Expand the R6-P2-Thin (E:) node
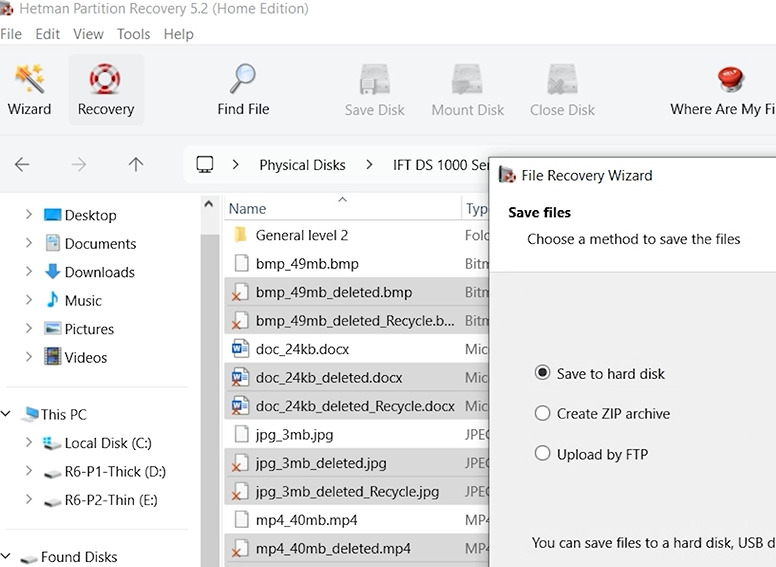The height and width of the screenshot is (567, 776). (29, 500)
